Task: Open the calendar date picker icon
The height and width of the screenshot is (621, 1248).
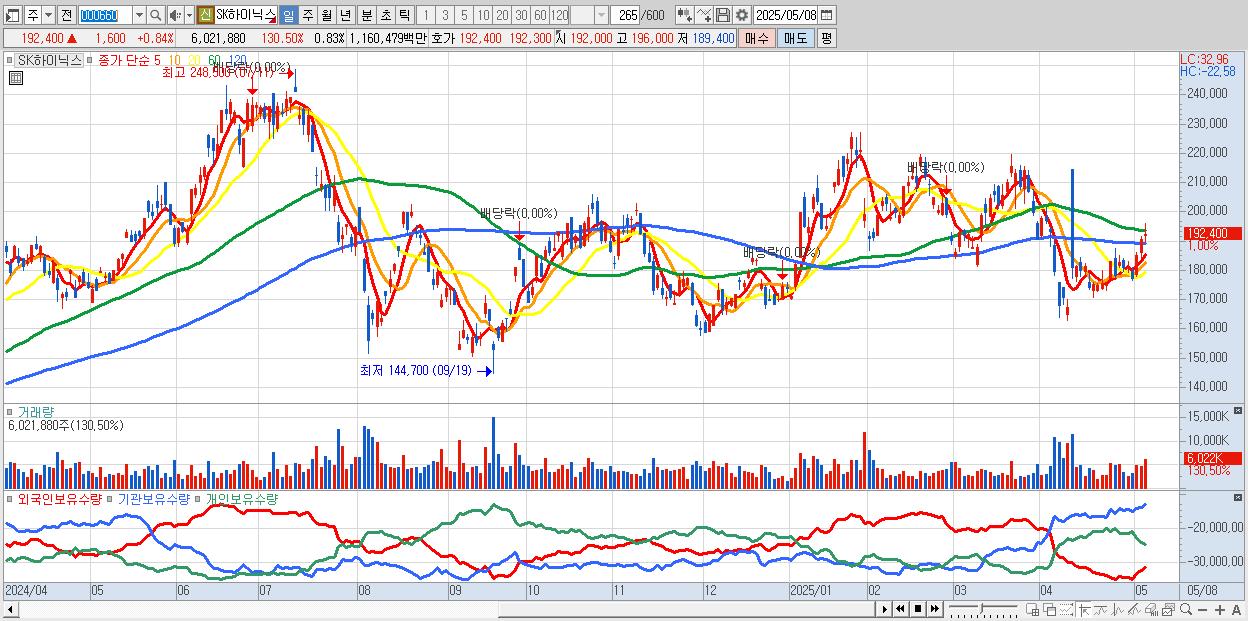Action: coord(826,15)
